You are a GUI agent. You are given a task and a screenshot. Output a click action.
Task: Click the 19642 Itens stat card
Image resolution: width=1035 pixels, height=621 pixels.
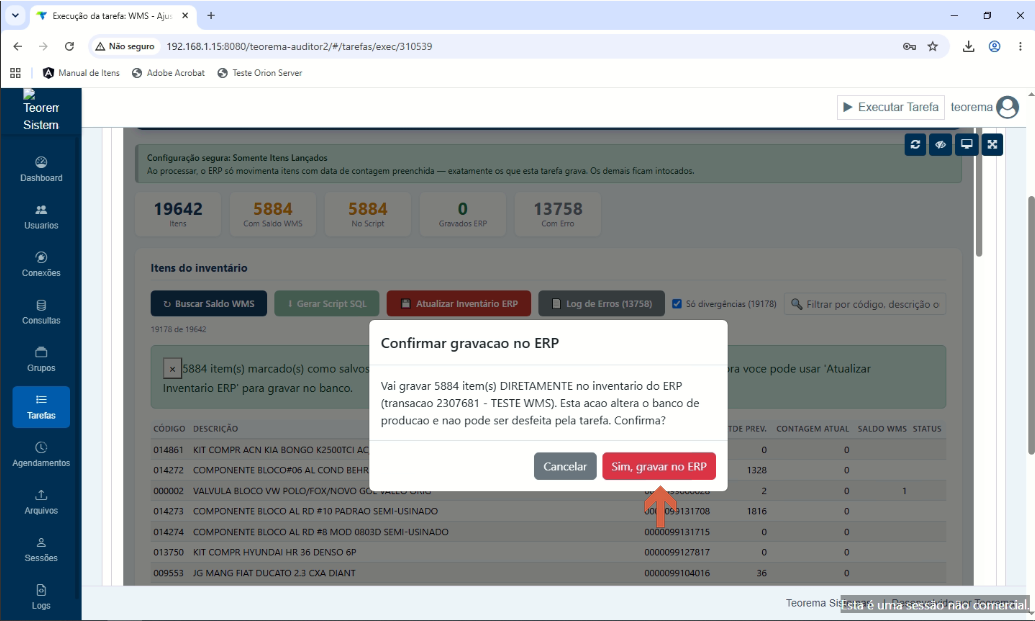click(x=178, y=214)
